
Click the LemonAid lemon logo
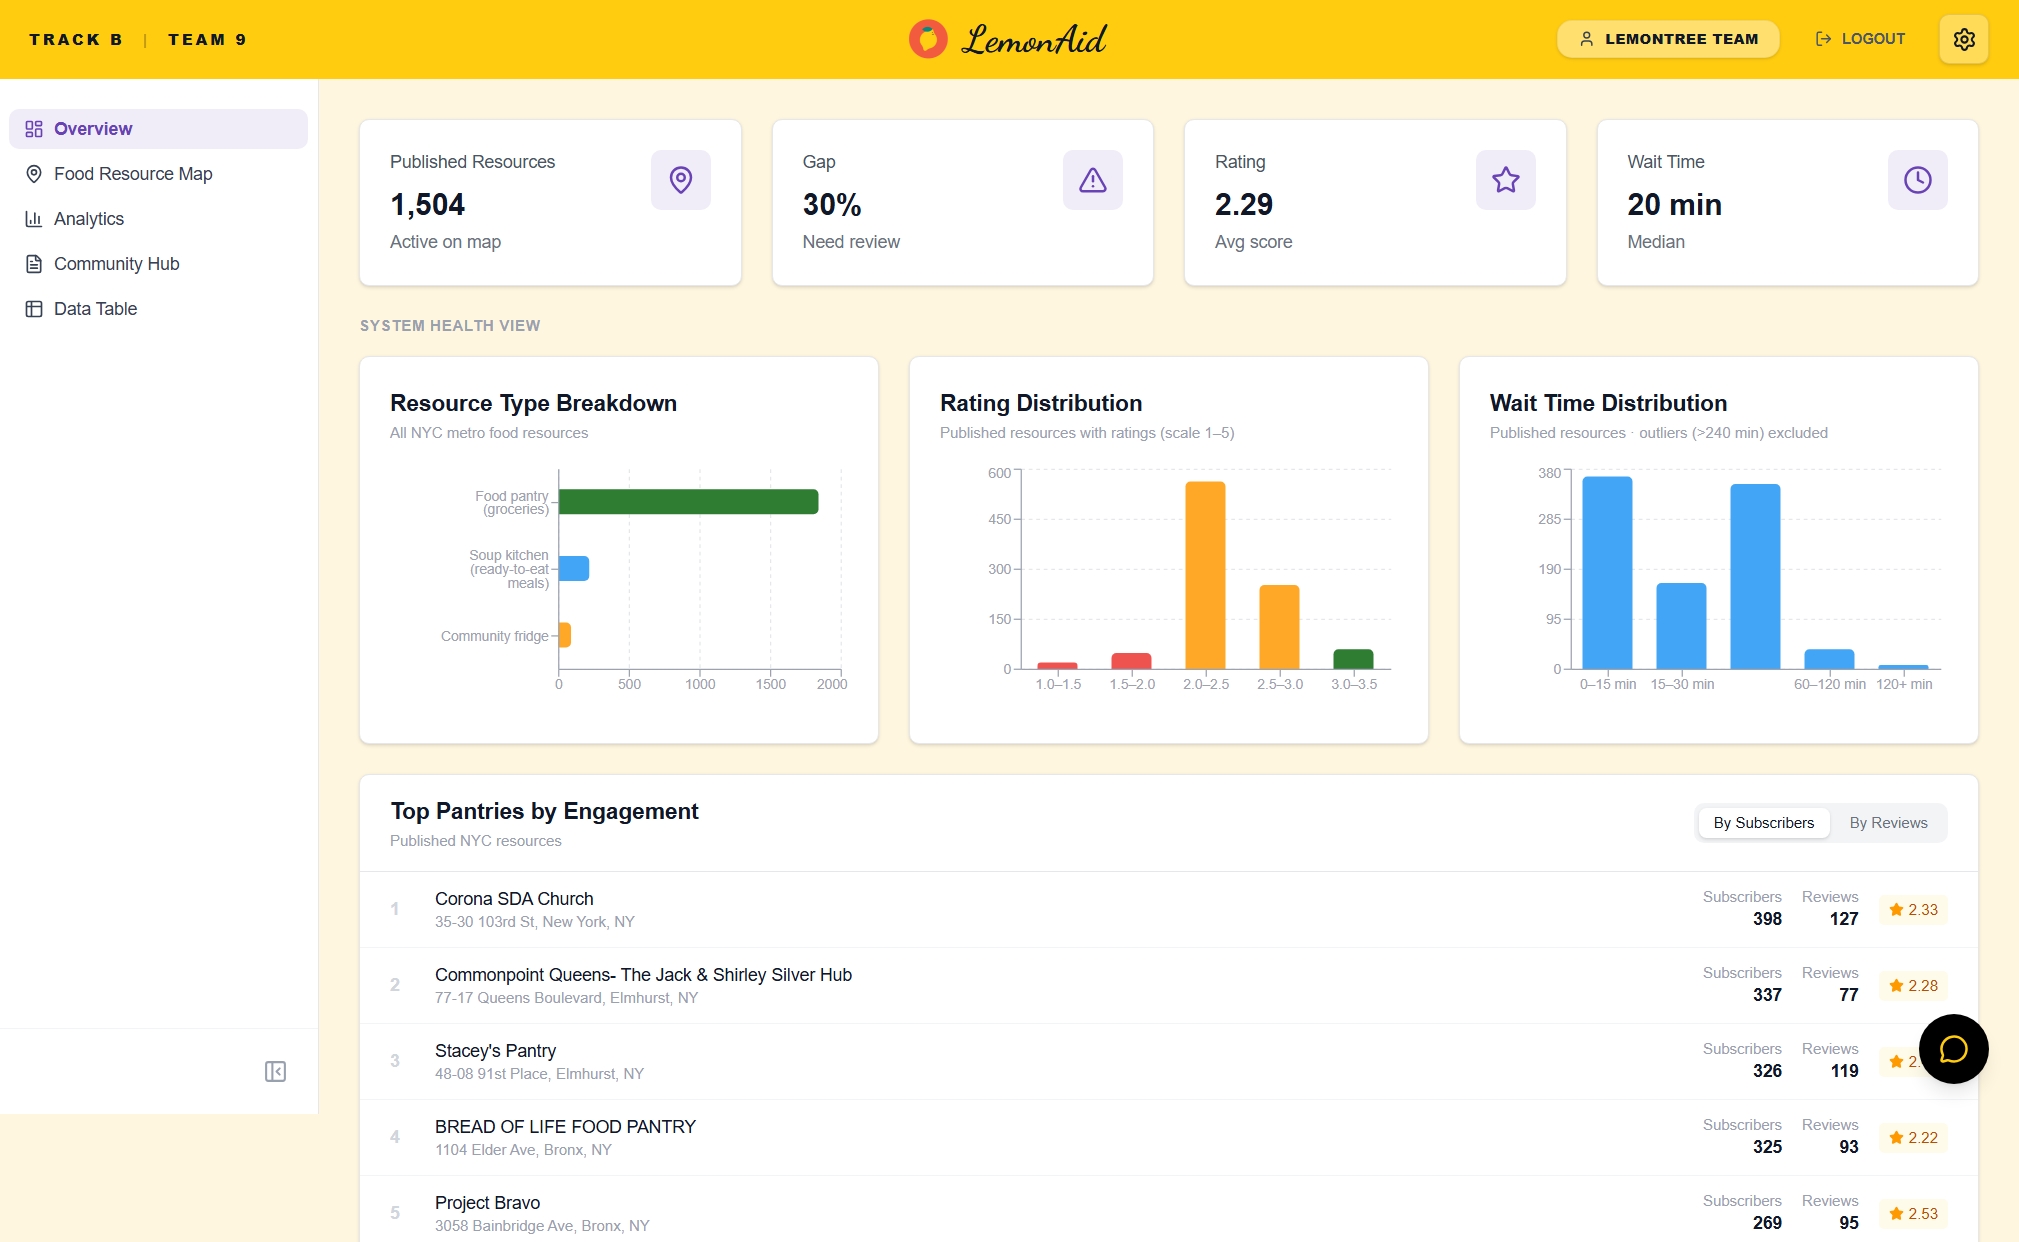(928, 39)
